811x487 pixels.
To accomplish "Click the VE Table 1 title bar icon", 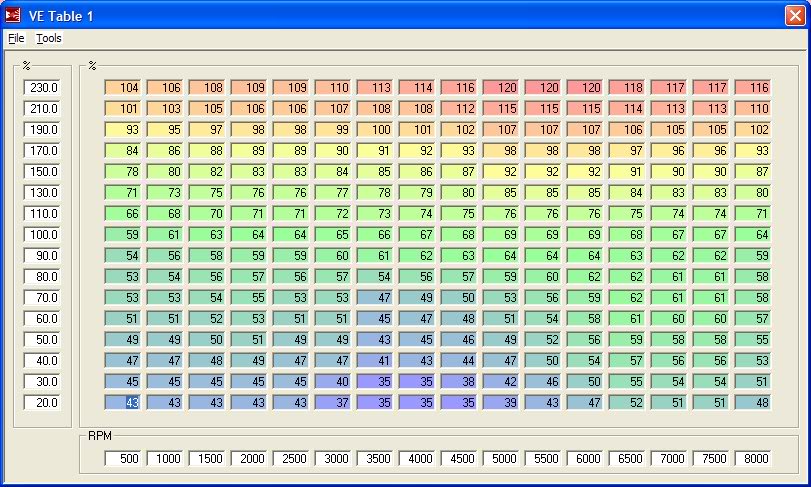I will [x=13, y=14].
